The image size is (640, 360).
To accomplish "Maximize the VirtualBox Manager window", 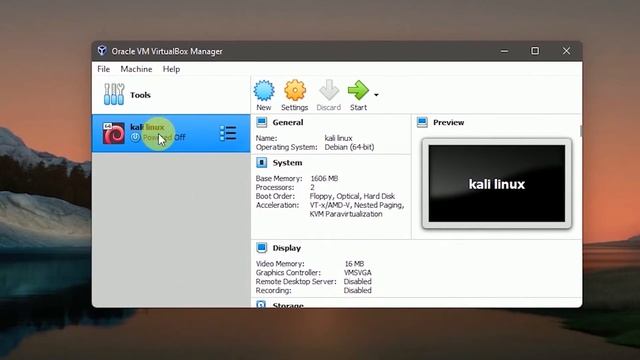I will pos(535,51).
